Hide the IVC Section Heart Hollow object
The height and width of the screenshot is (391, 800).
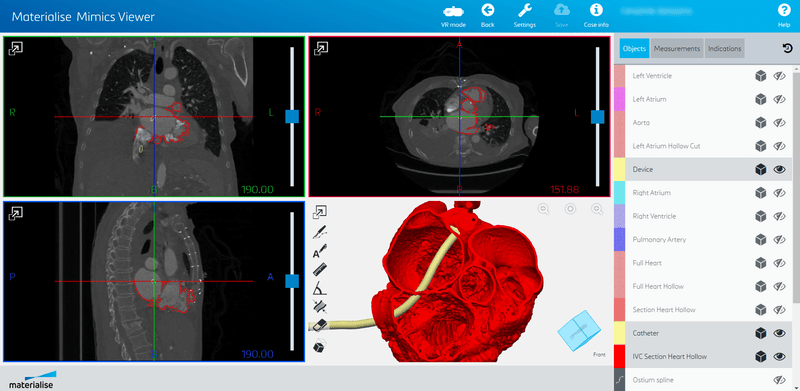point(779,356)
